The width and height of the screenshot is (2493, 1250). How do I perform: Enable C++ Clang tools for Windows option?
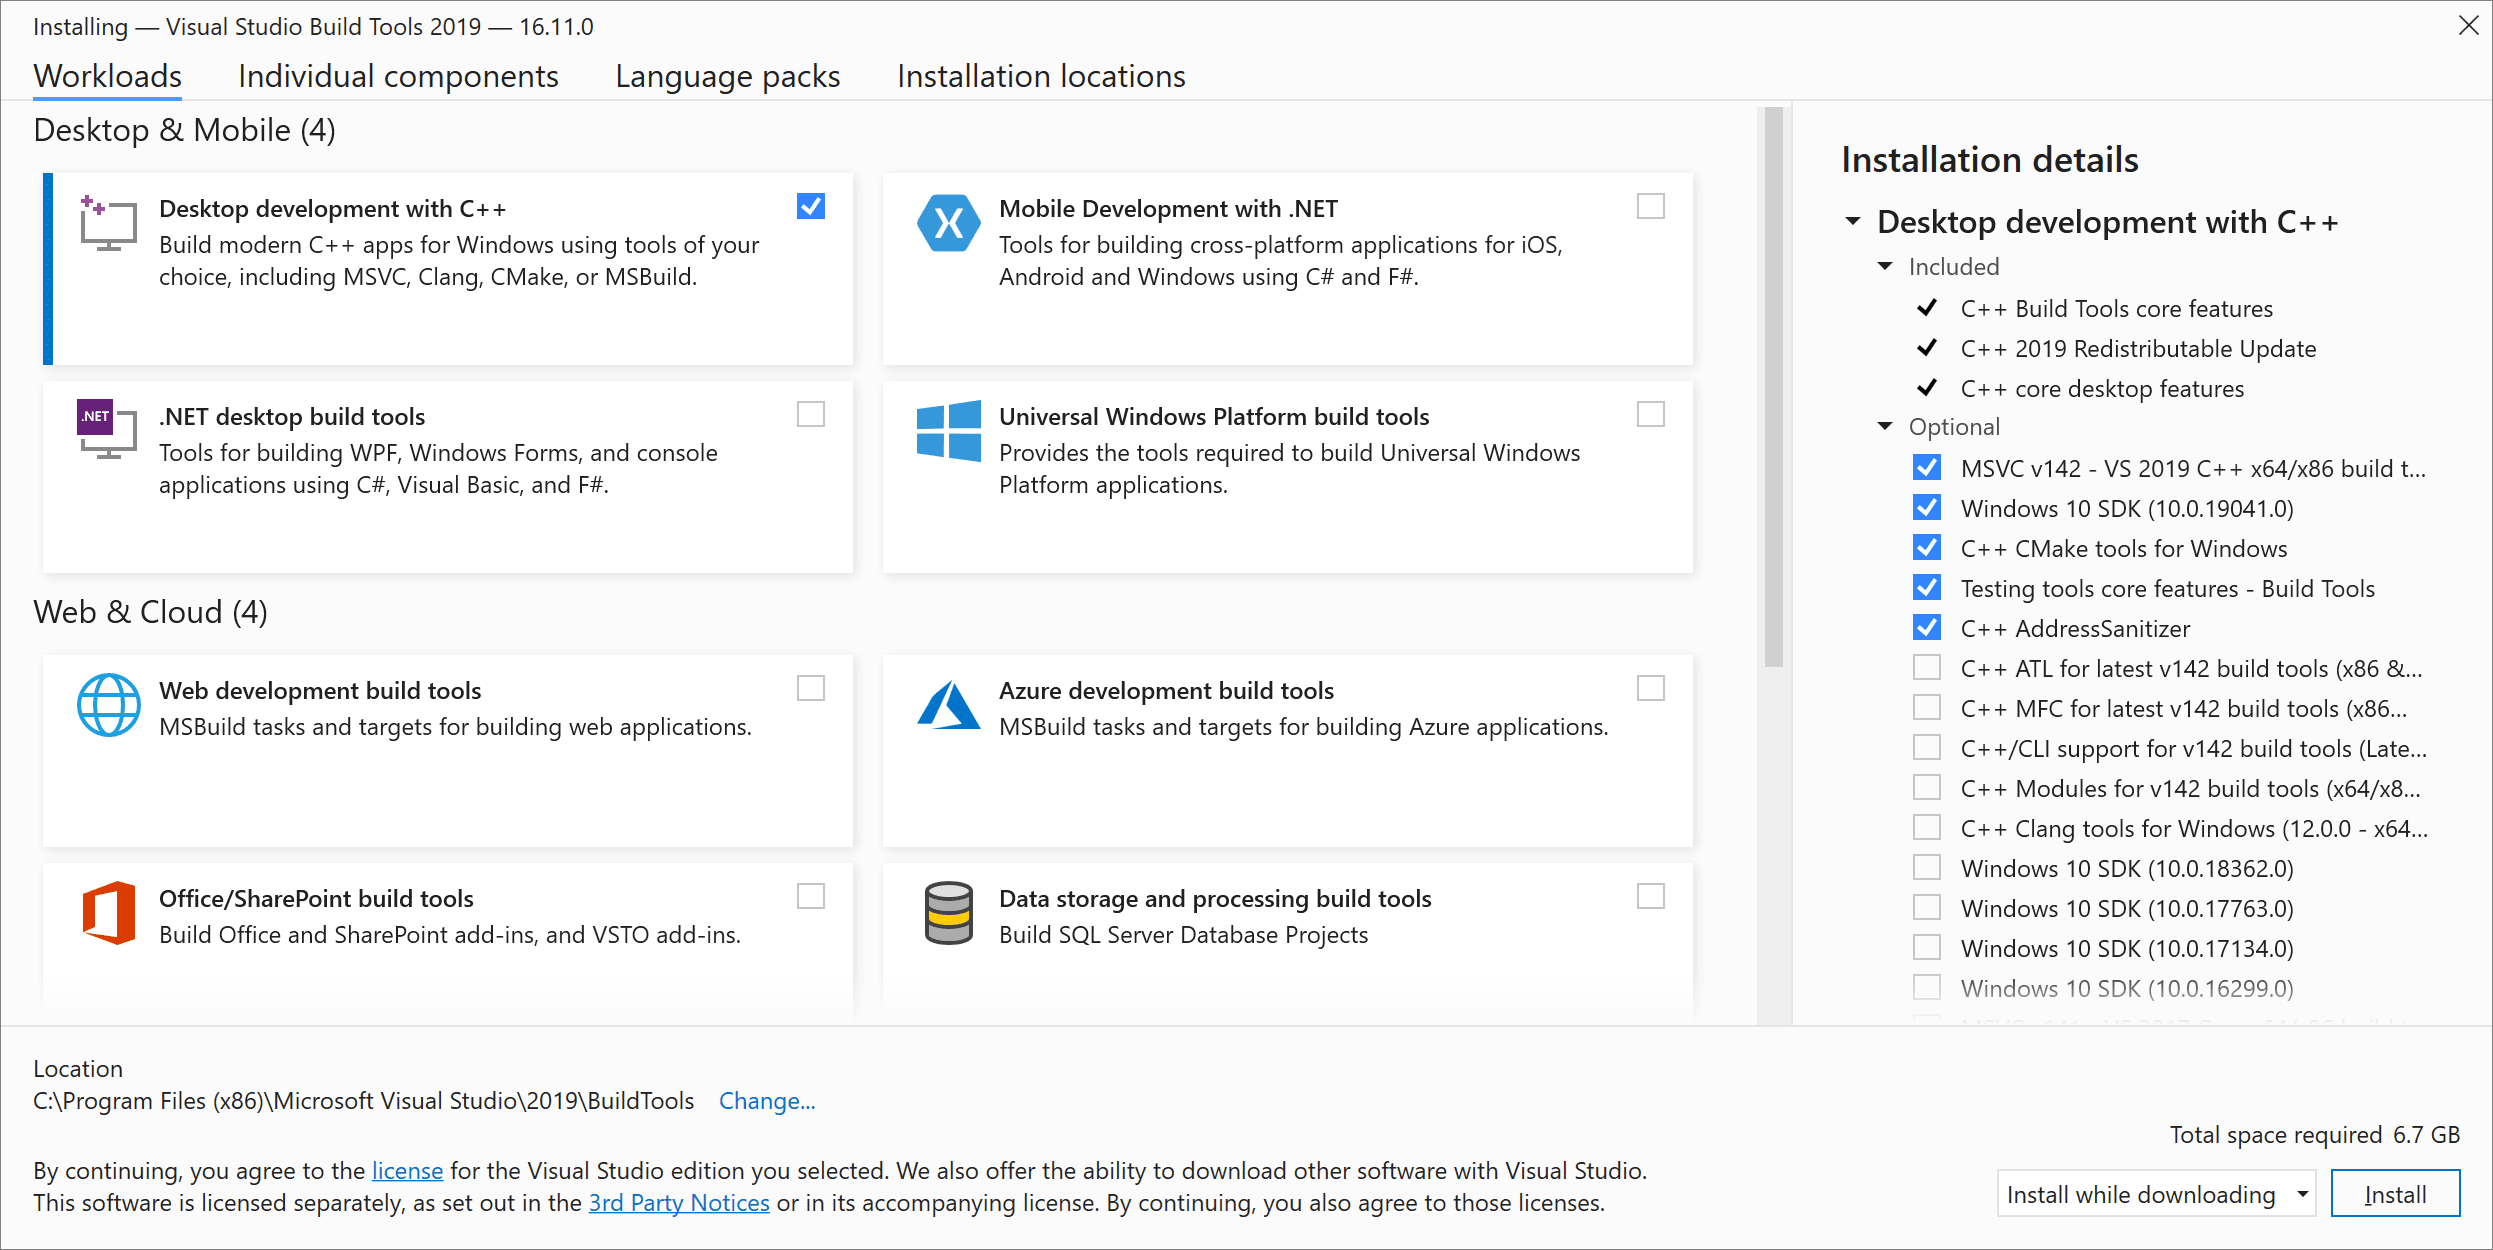click(1926, 828)
